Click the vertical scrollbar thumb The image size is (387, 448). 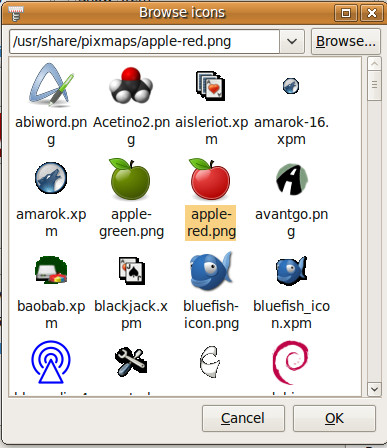point(374,85)
